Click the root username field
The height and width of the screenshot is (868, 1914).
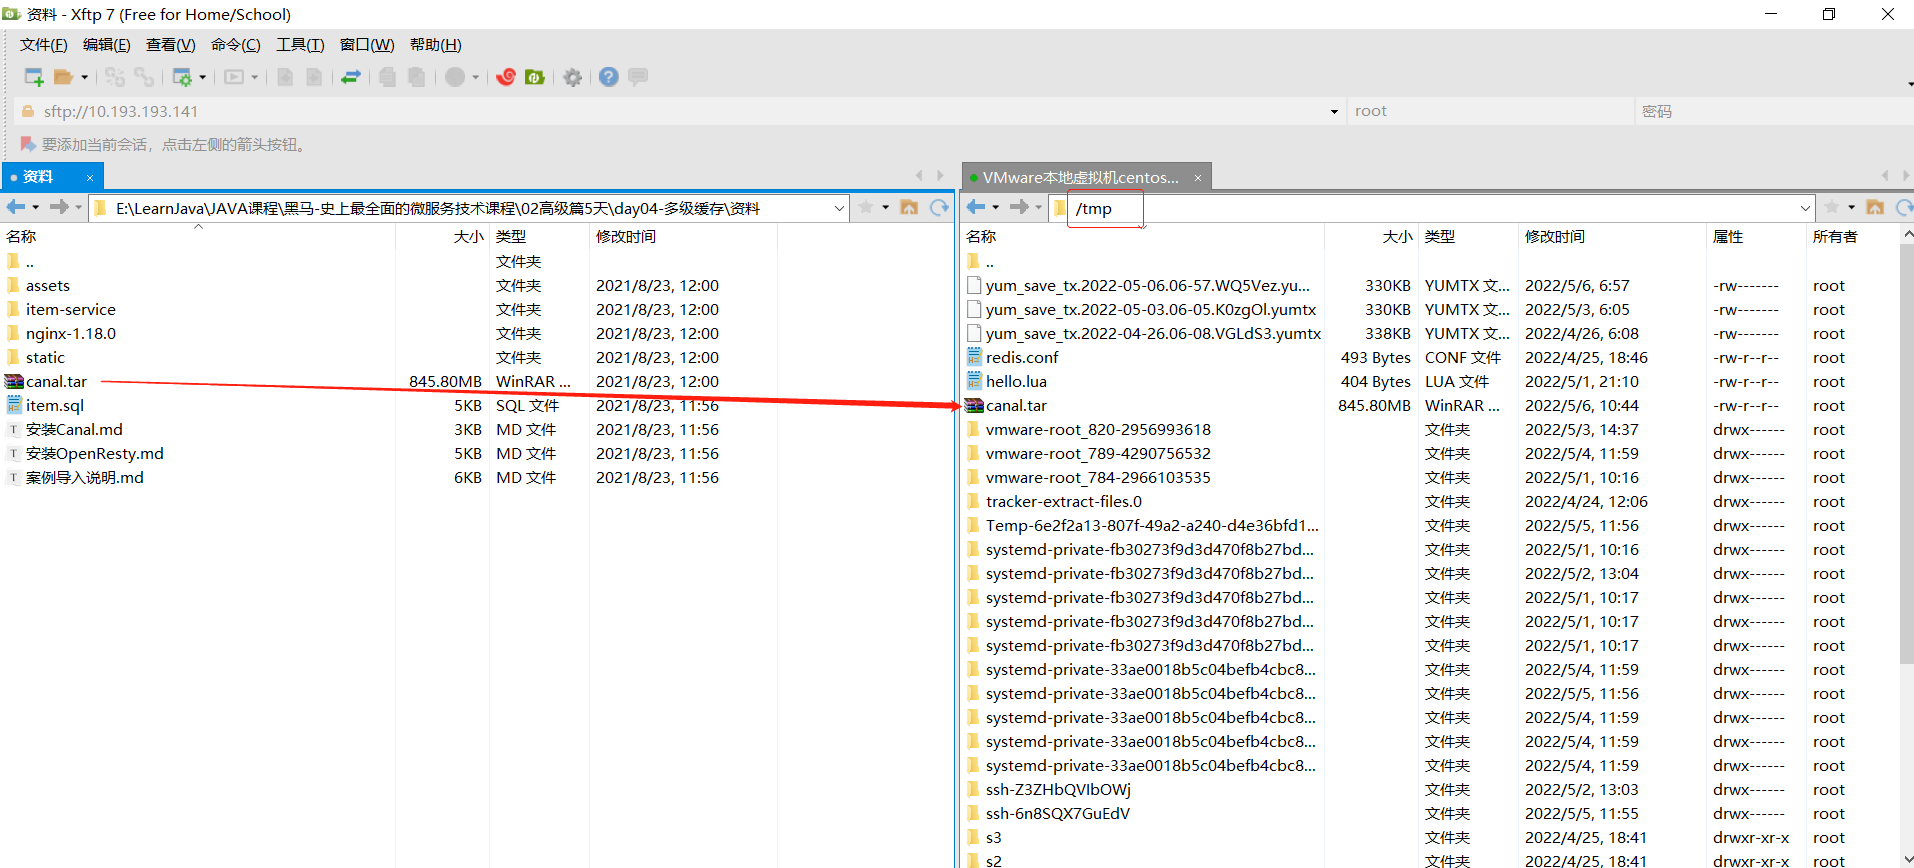coord(1491,111)
